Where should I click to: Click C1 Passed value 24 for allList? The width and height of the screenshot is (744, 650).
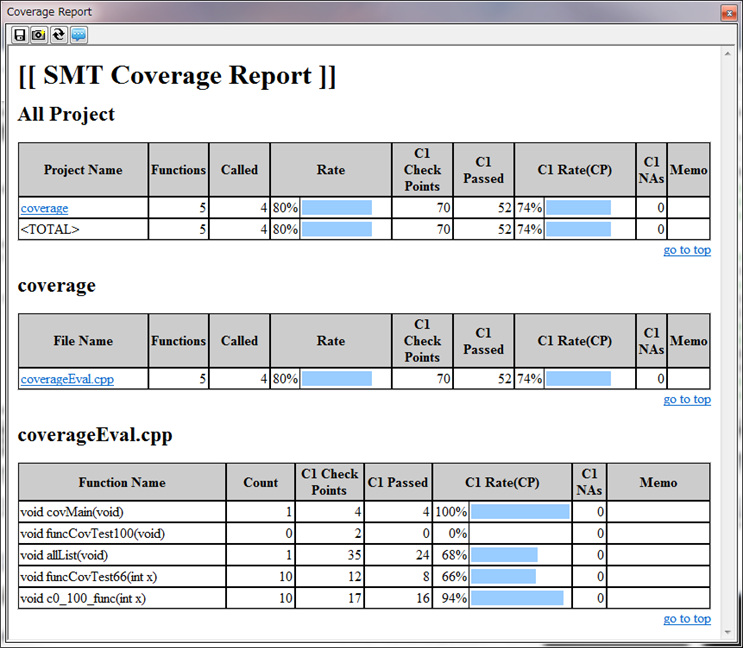click(422, 555)
